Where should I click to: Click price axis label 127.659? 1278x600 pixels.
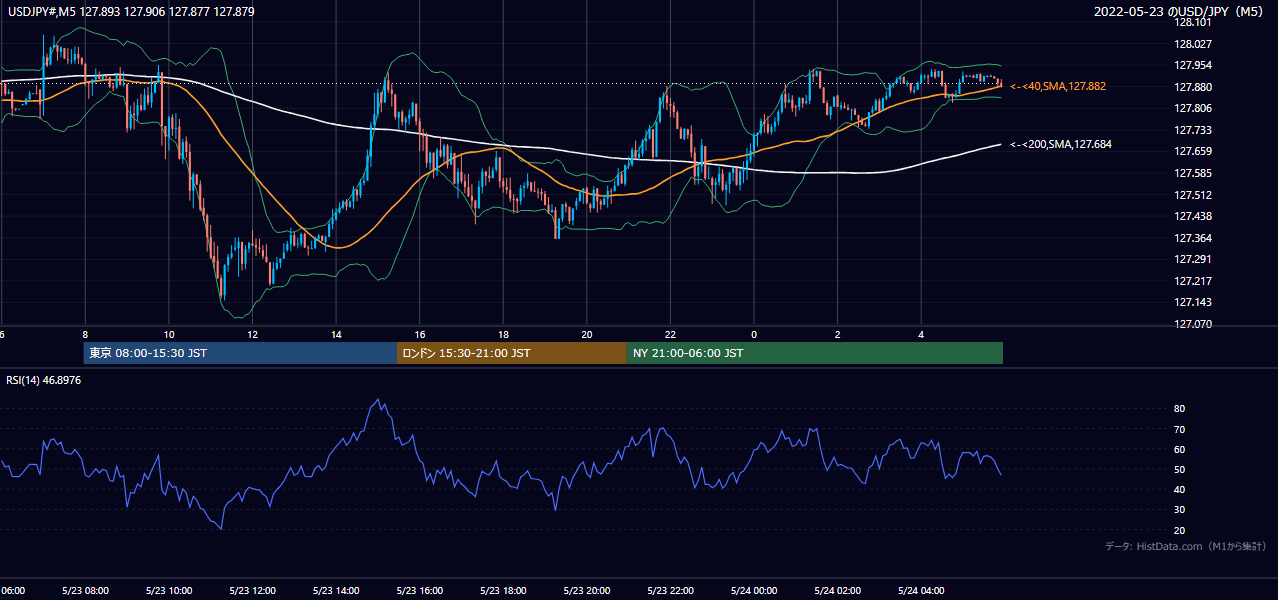click(x=1193, y=151)
